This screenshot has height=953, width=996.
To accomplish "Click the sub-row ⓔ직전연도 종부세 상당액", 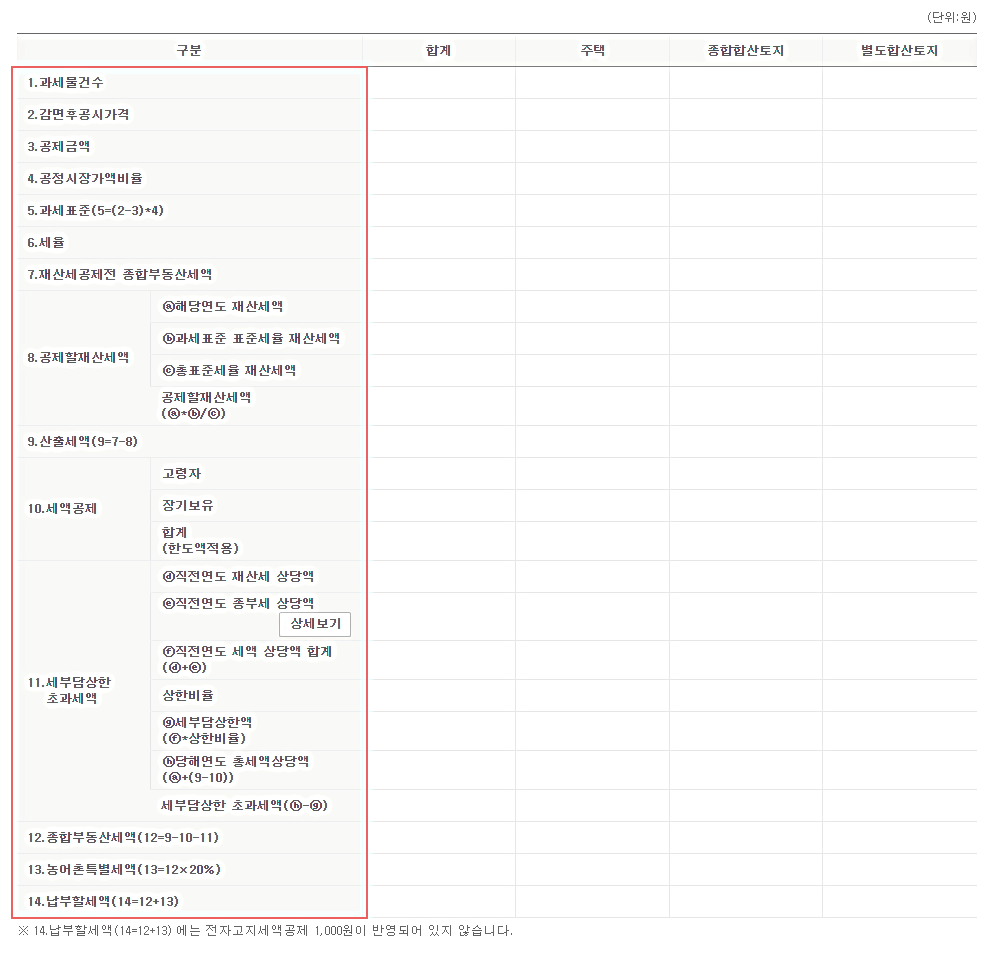I will pos(238,603).
